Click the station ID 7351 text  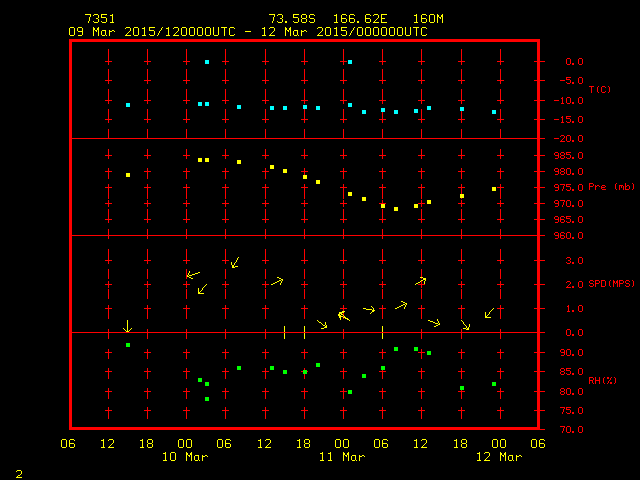pyautogui.click(x=100, y=19)
